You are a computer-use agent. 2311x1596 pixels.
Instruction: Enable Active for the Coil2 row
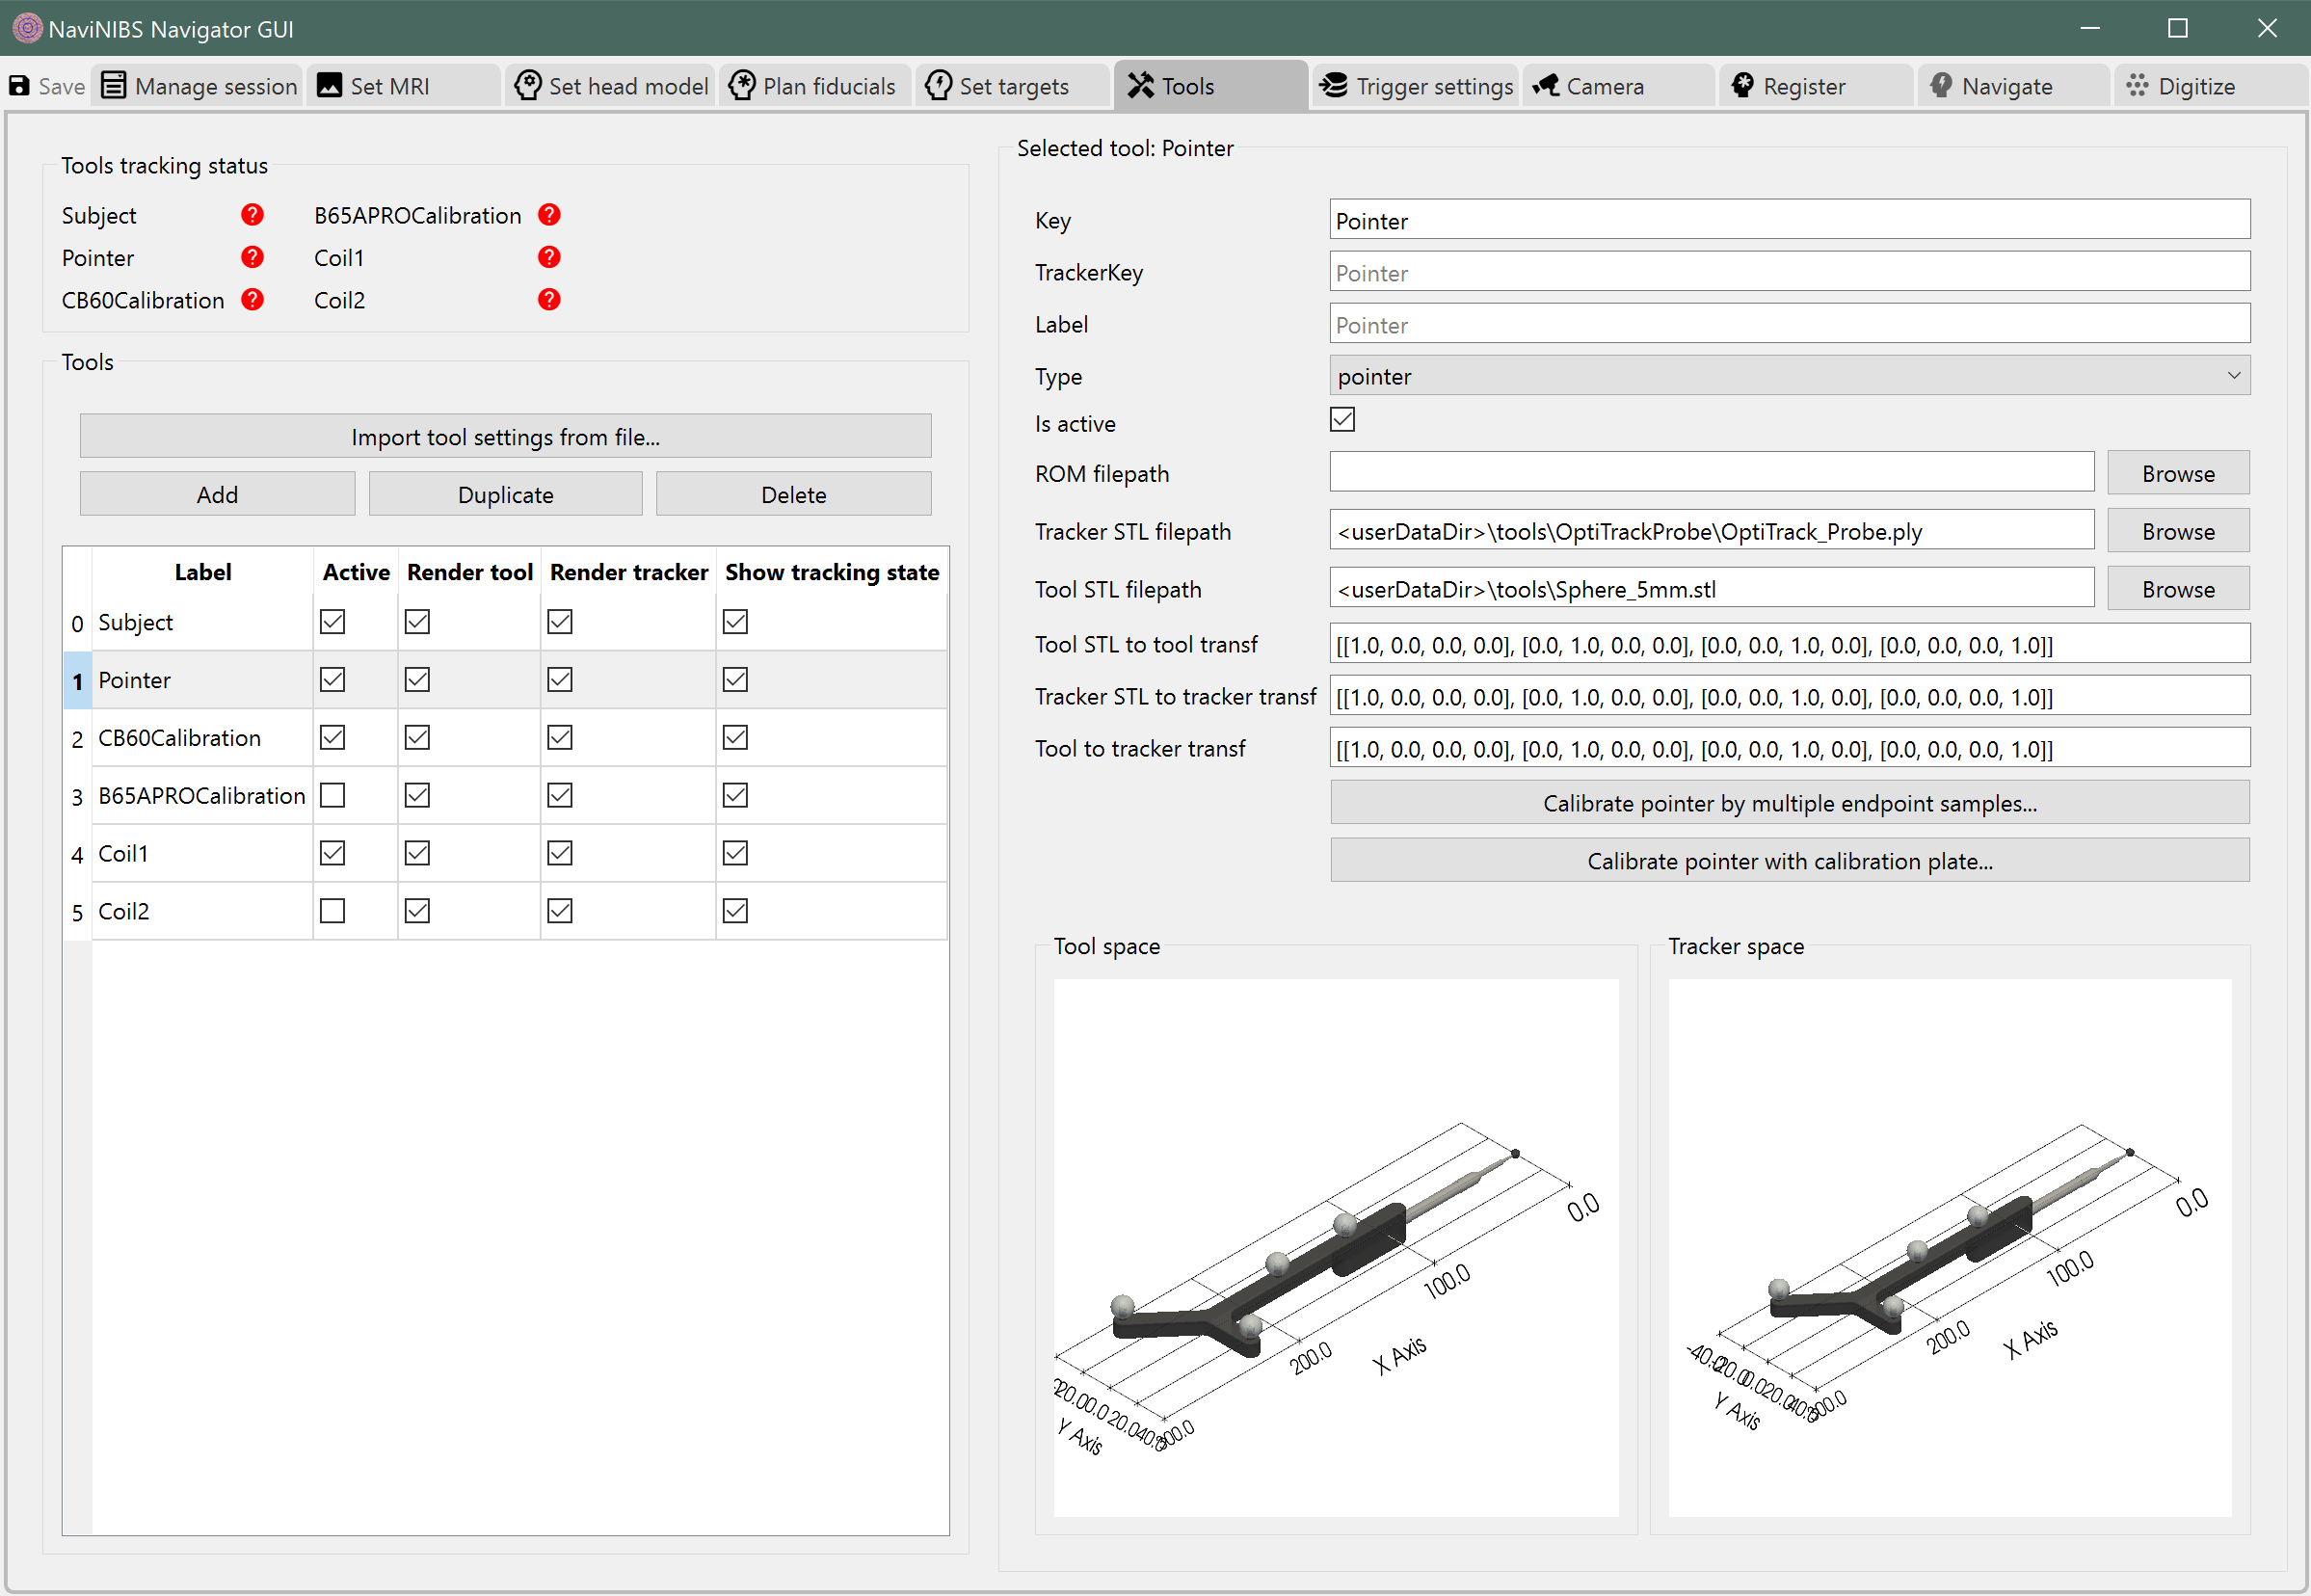click(332, 911)
